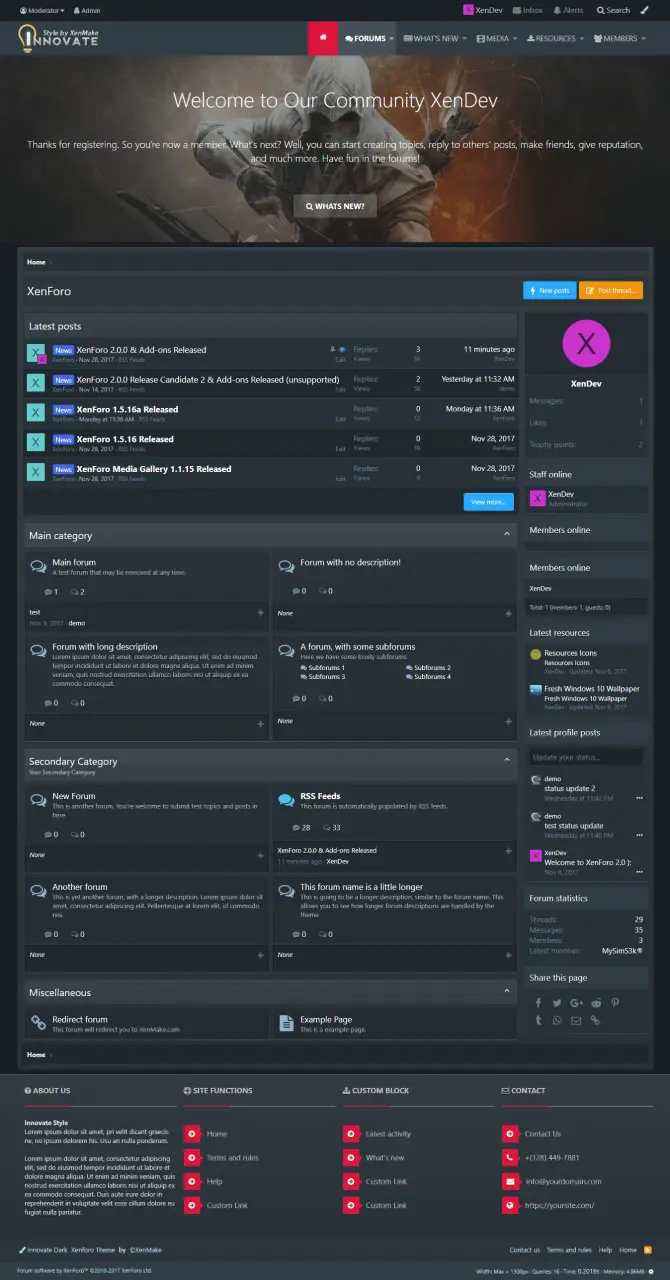Click the red Home icon in navigation
Viewport: 670px width, 1280px height.
pos(322,38)
